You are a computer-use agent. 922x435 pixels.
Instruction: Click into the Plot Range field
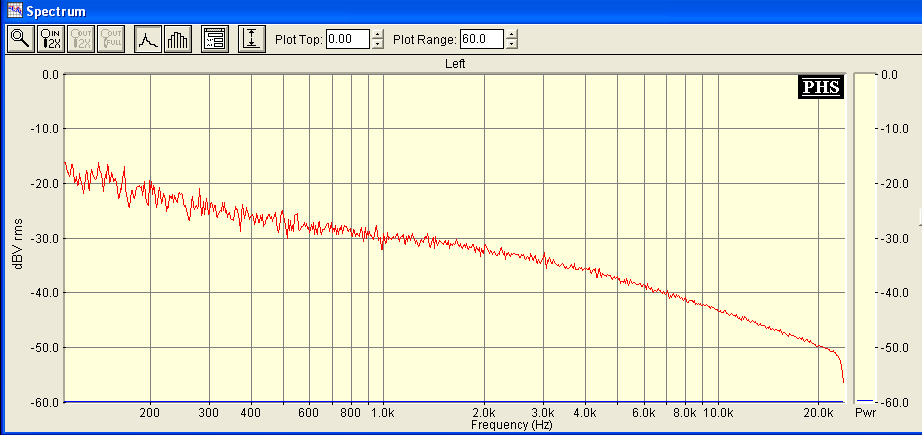tap(482, 39)
